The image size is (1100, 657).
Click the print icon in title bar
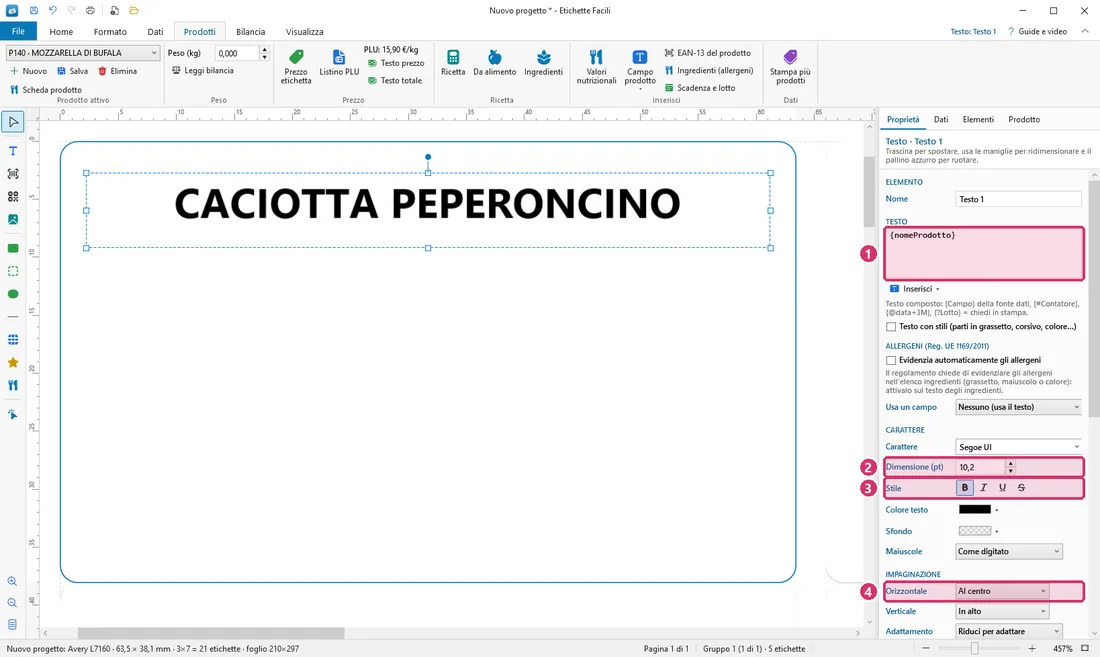coord(90,11)
